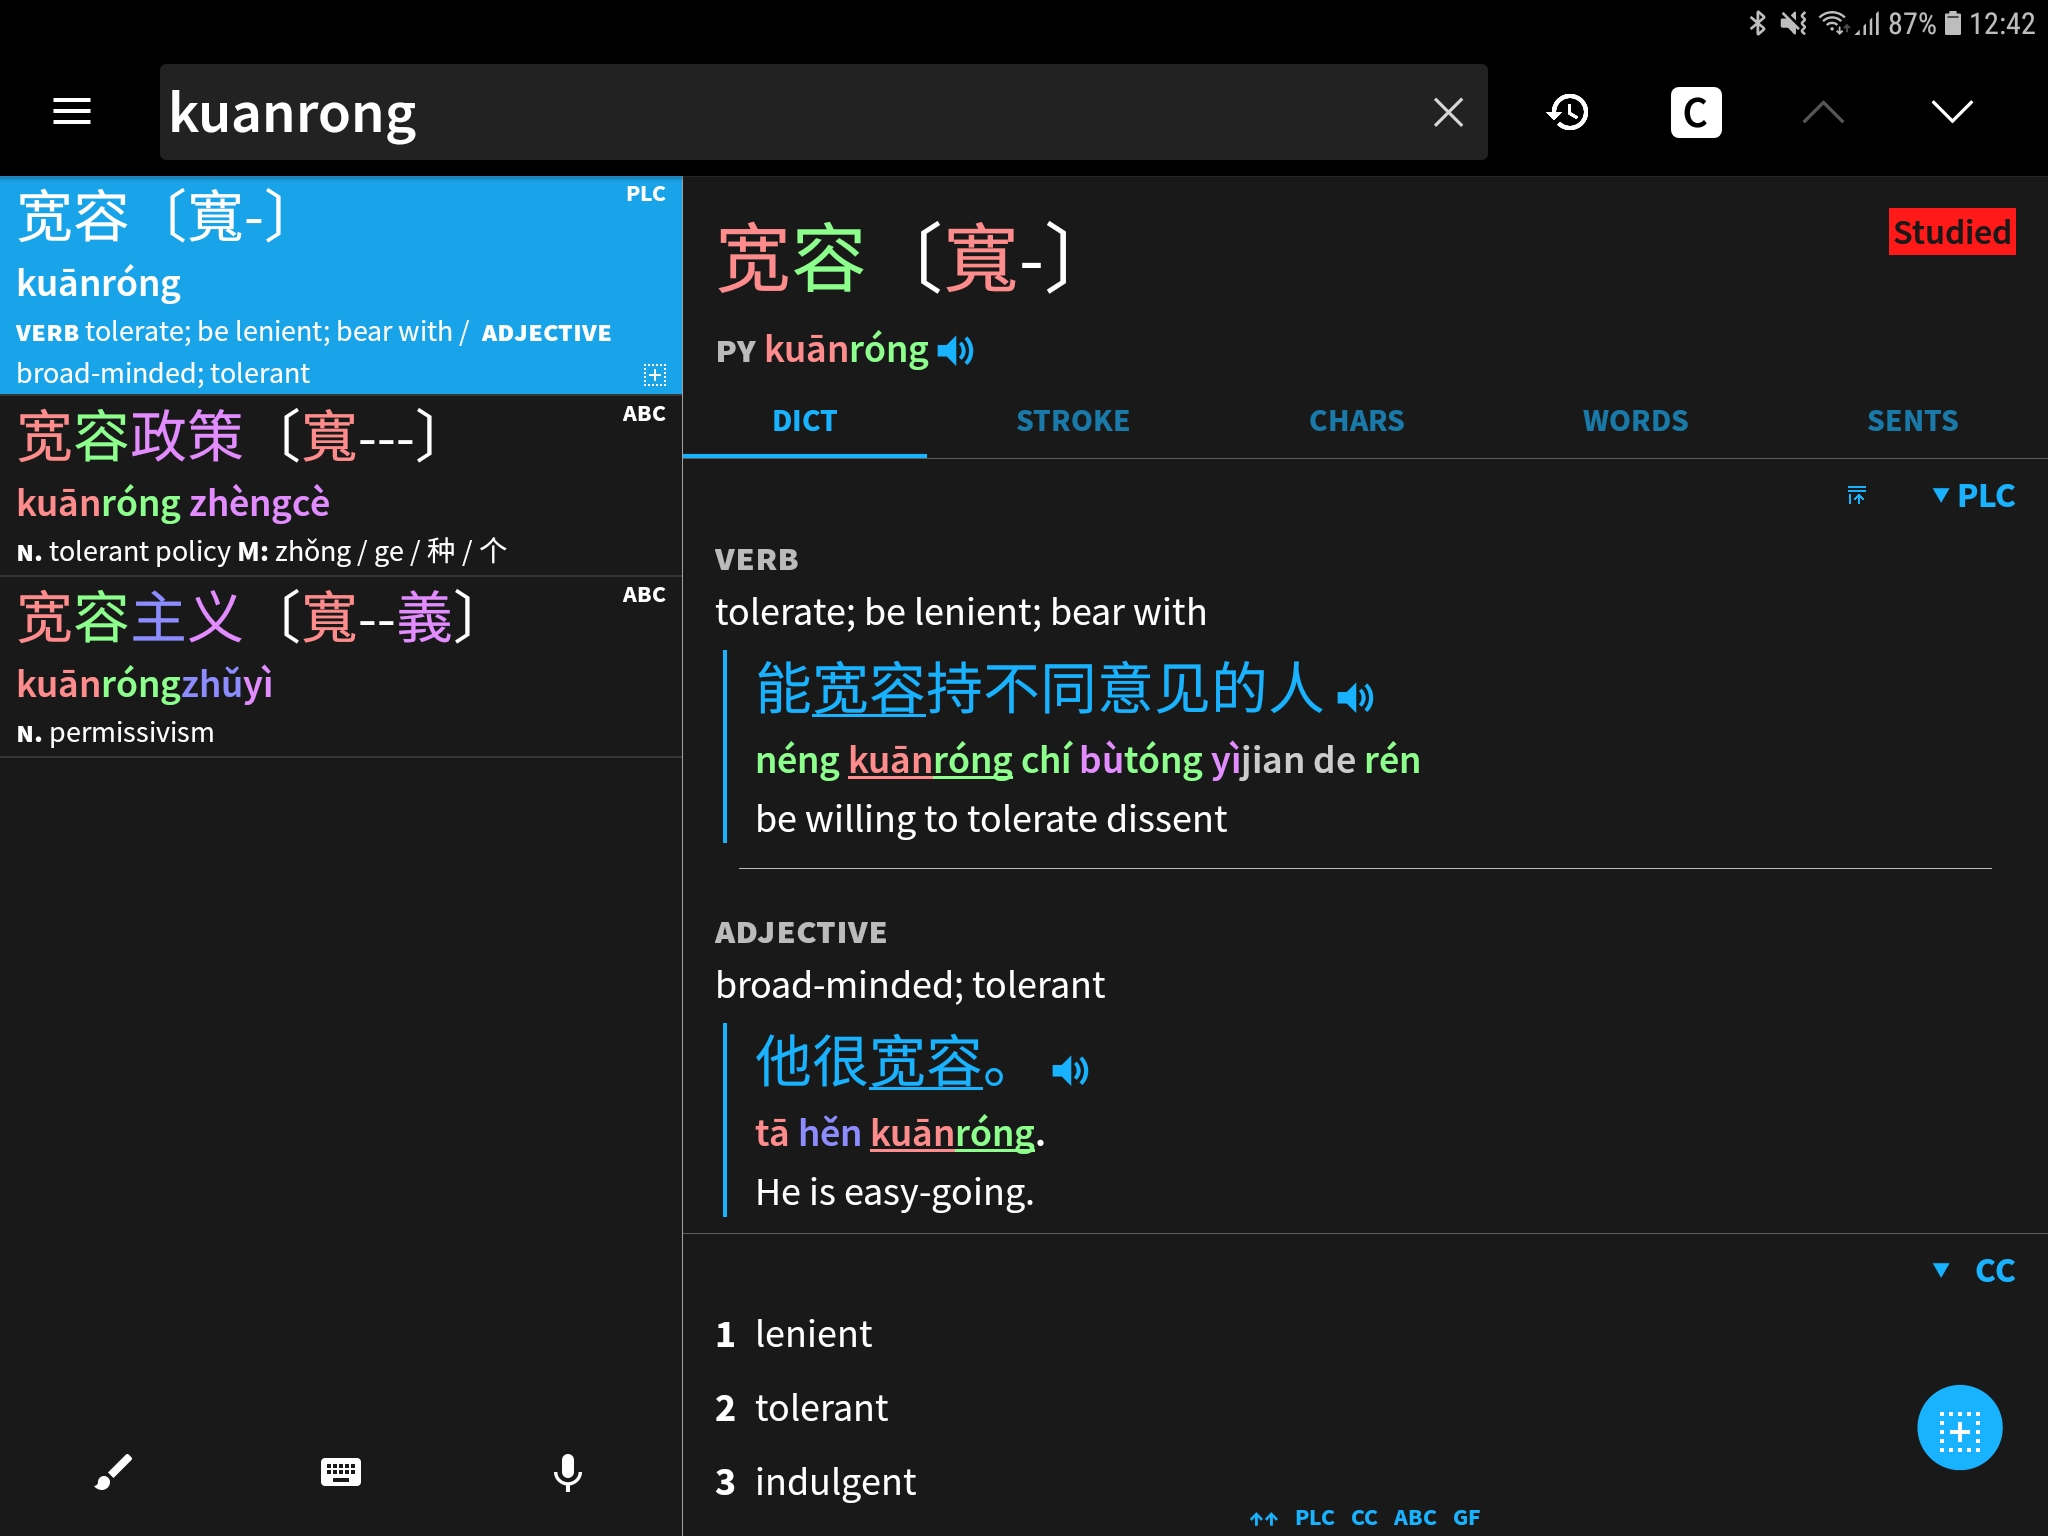The height and width of the screenshot is (1536, 2048).
Task: Select the 宽容 kuānróng PLC result
Action: point(341,286)
